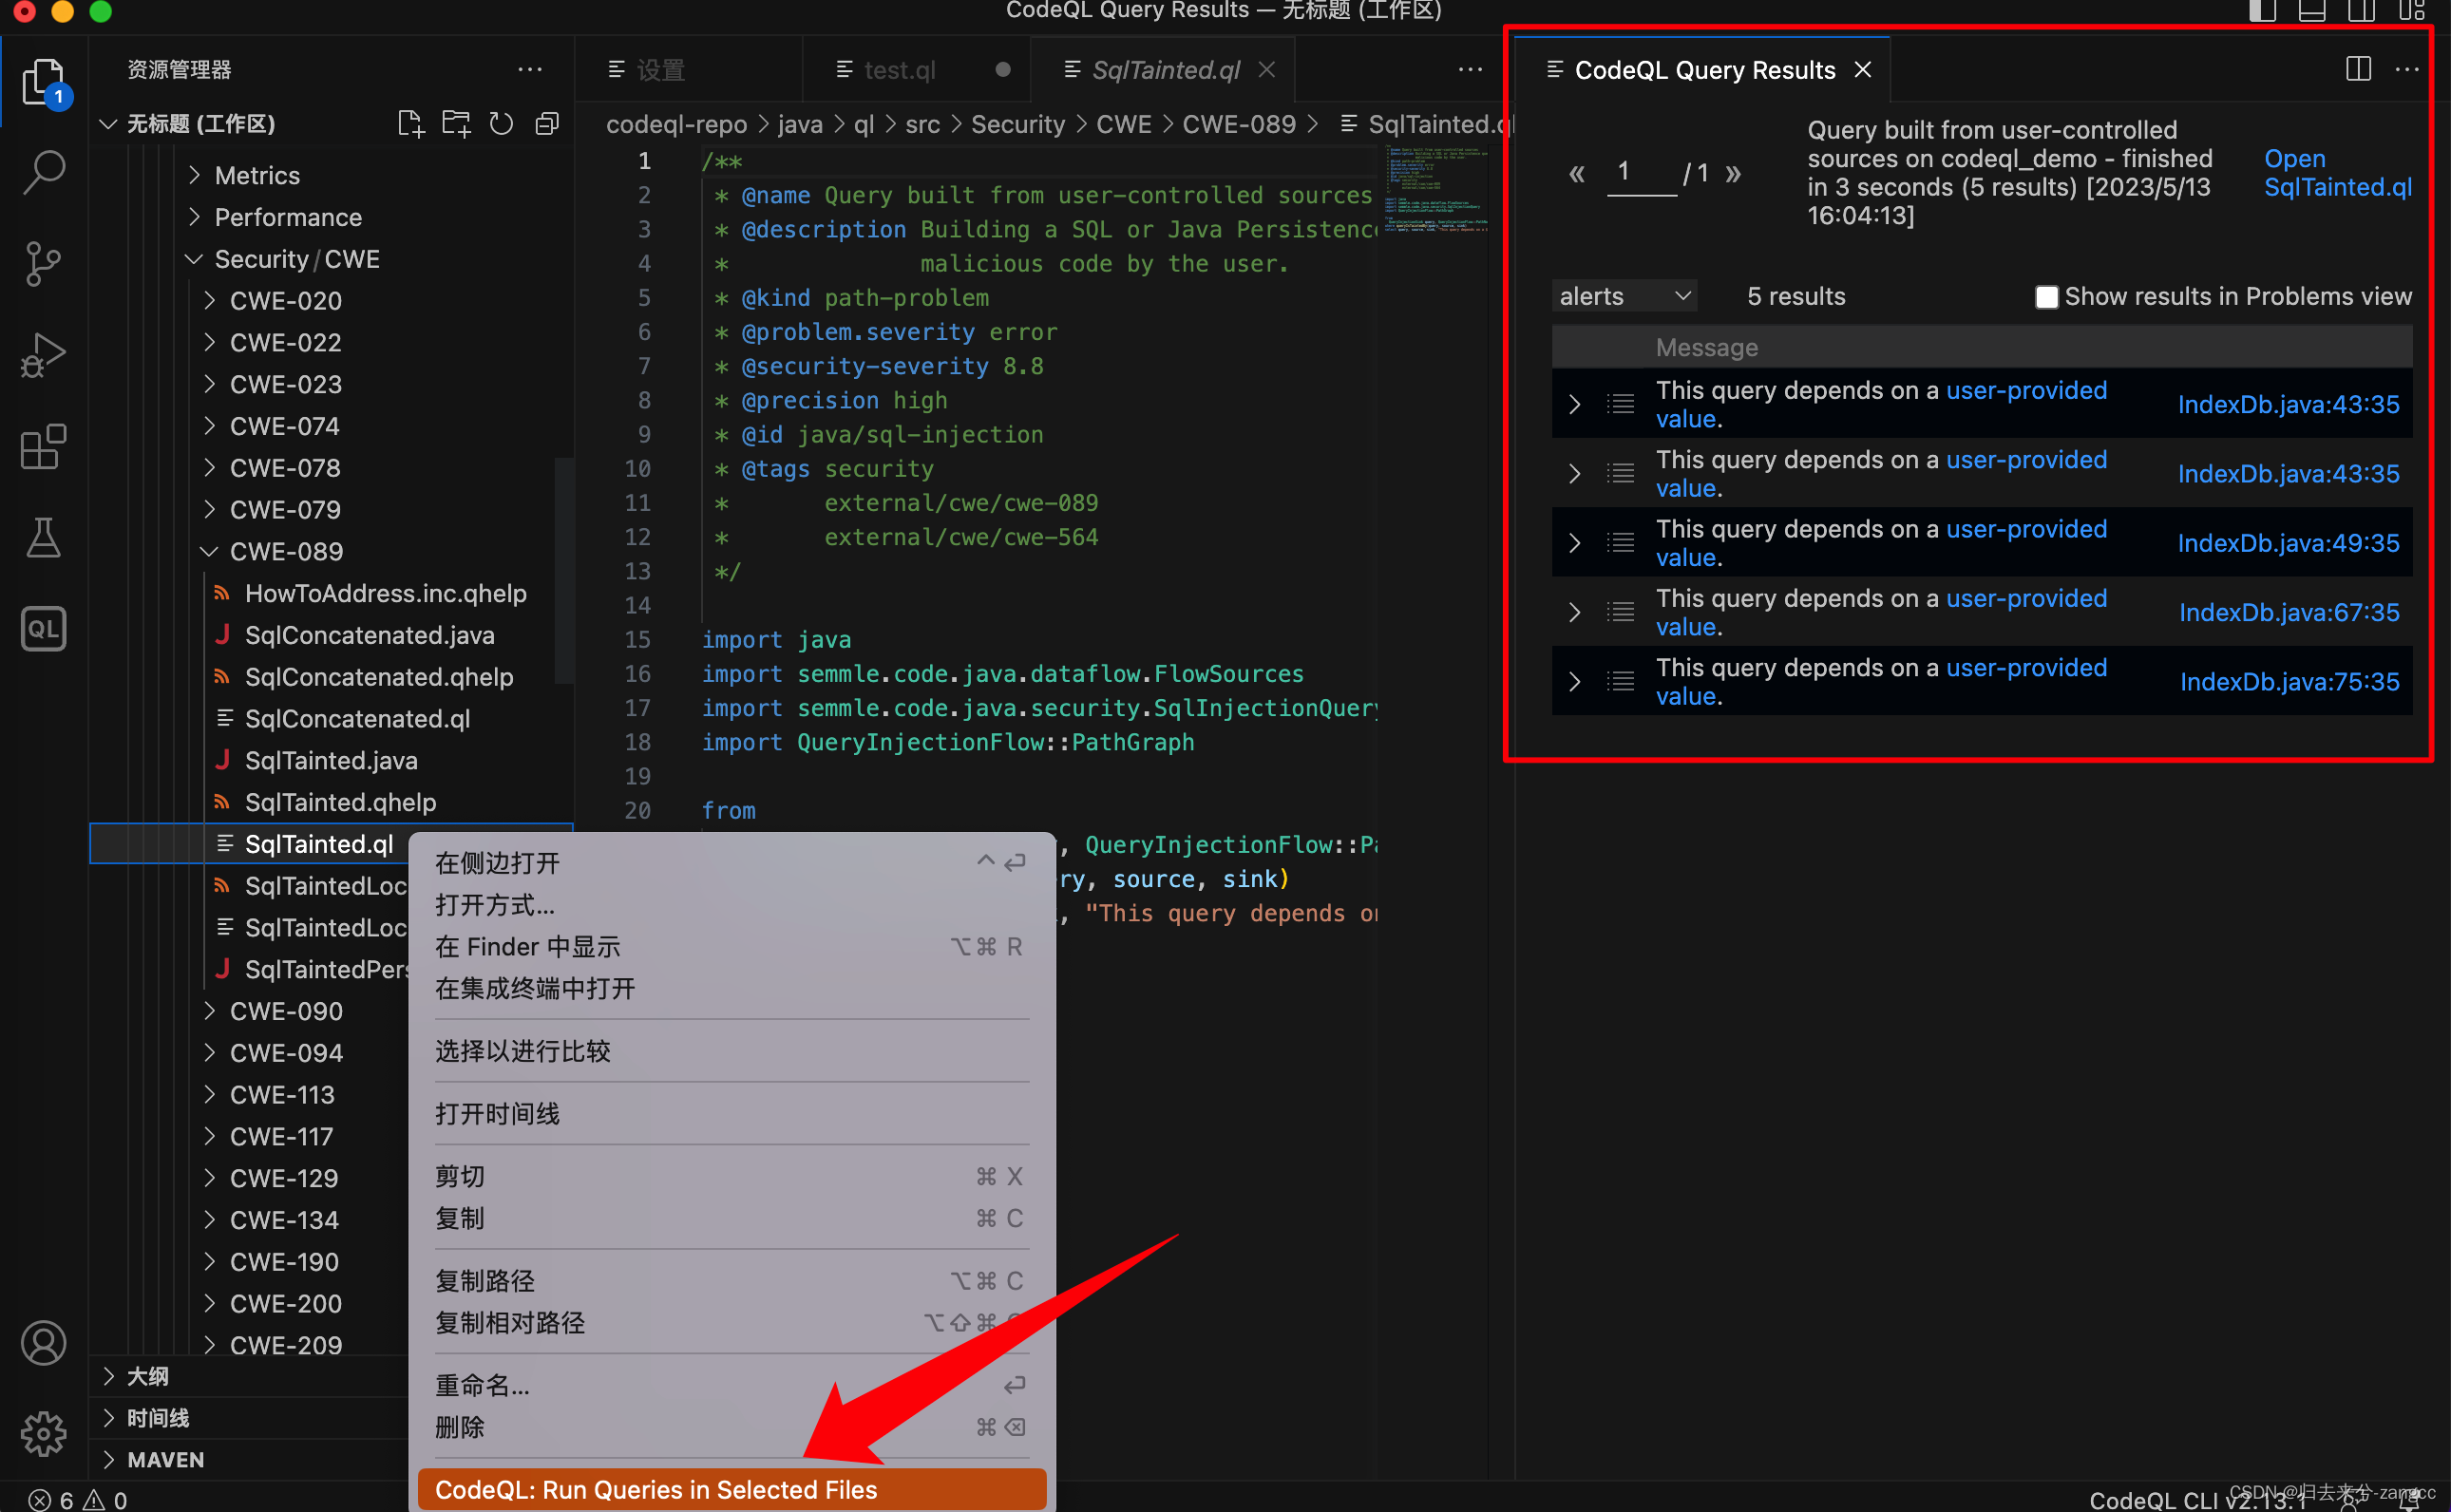Select 在 Finder 中显示 menu entry
This screenshot has width=2451, height=1512.
[x=731, y=947]
